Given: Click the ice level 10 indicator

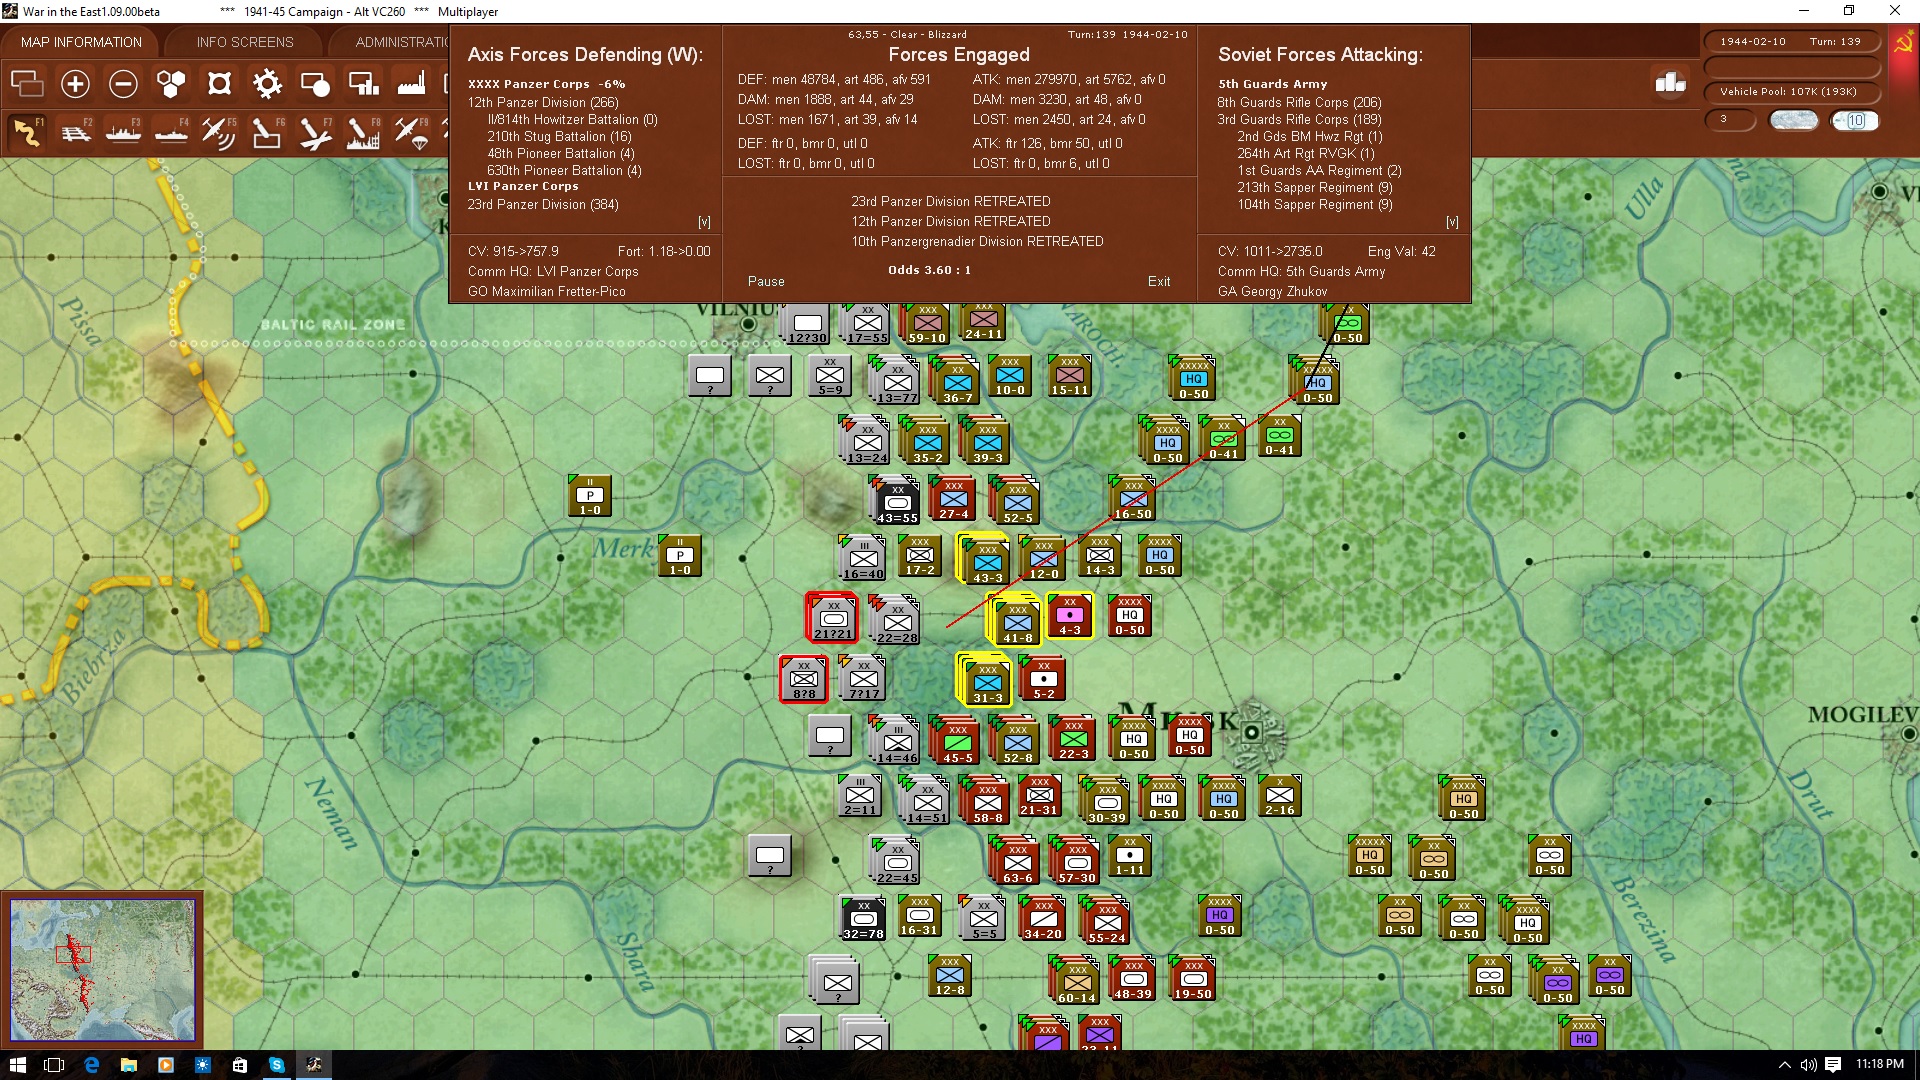Looking at the screenshot, I should click(x=1855, y=121).
